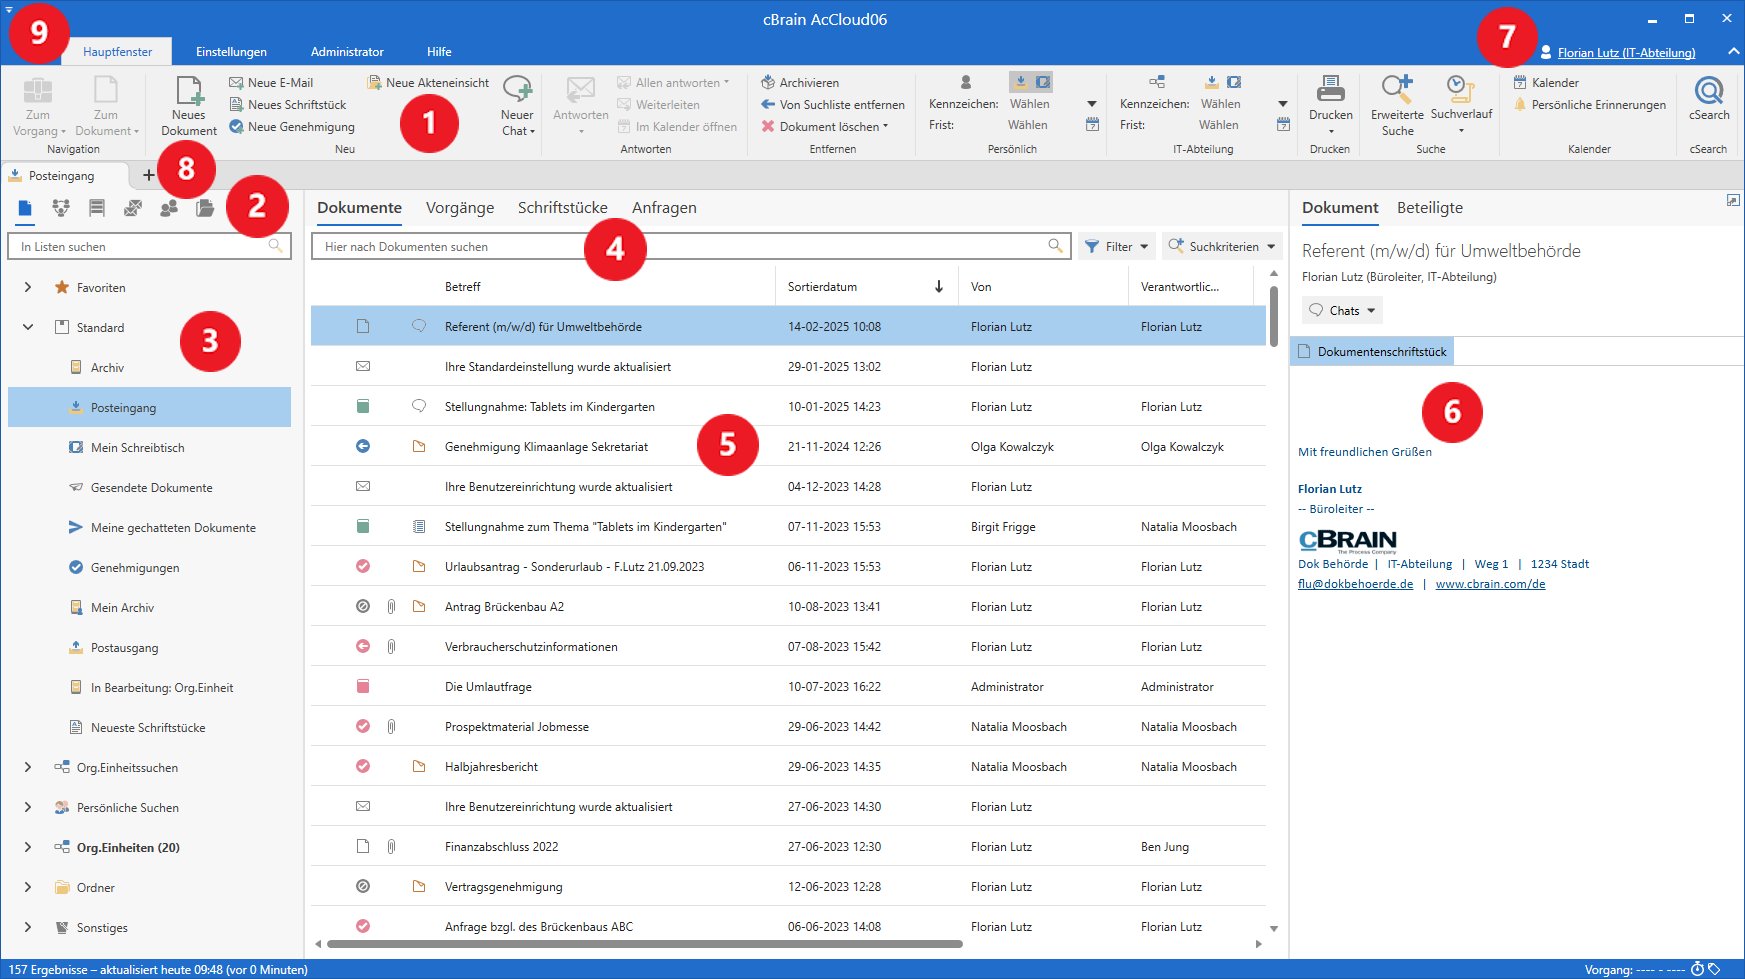Viewport: 1745px width, 979px height.
Task: Click the search magnifier in document search
Action: point(1055,246)
